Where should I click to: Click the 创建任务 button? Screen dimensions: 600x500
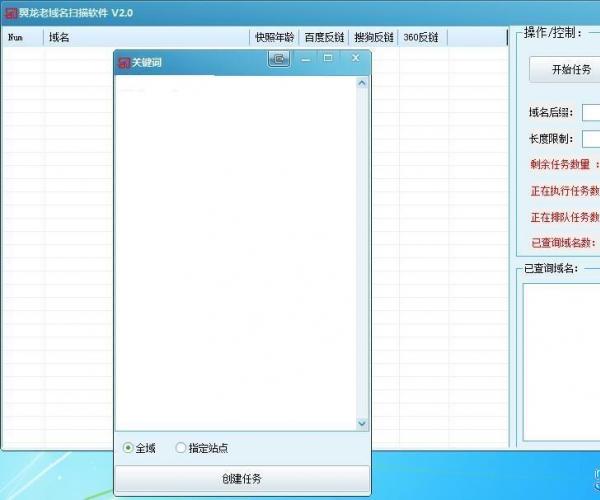click(242, 478)
